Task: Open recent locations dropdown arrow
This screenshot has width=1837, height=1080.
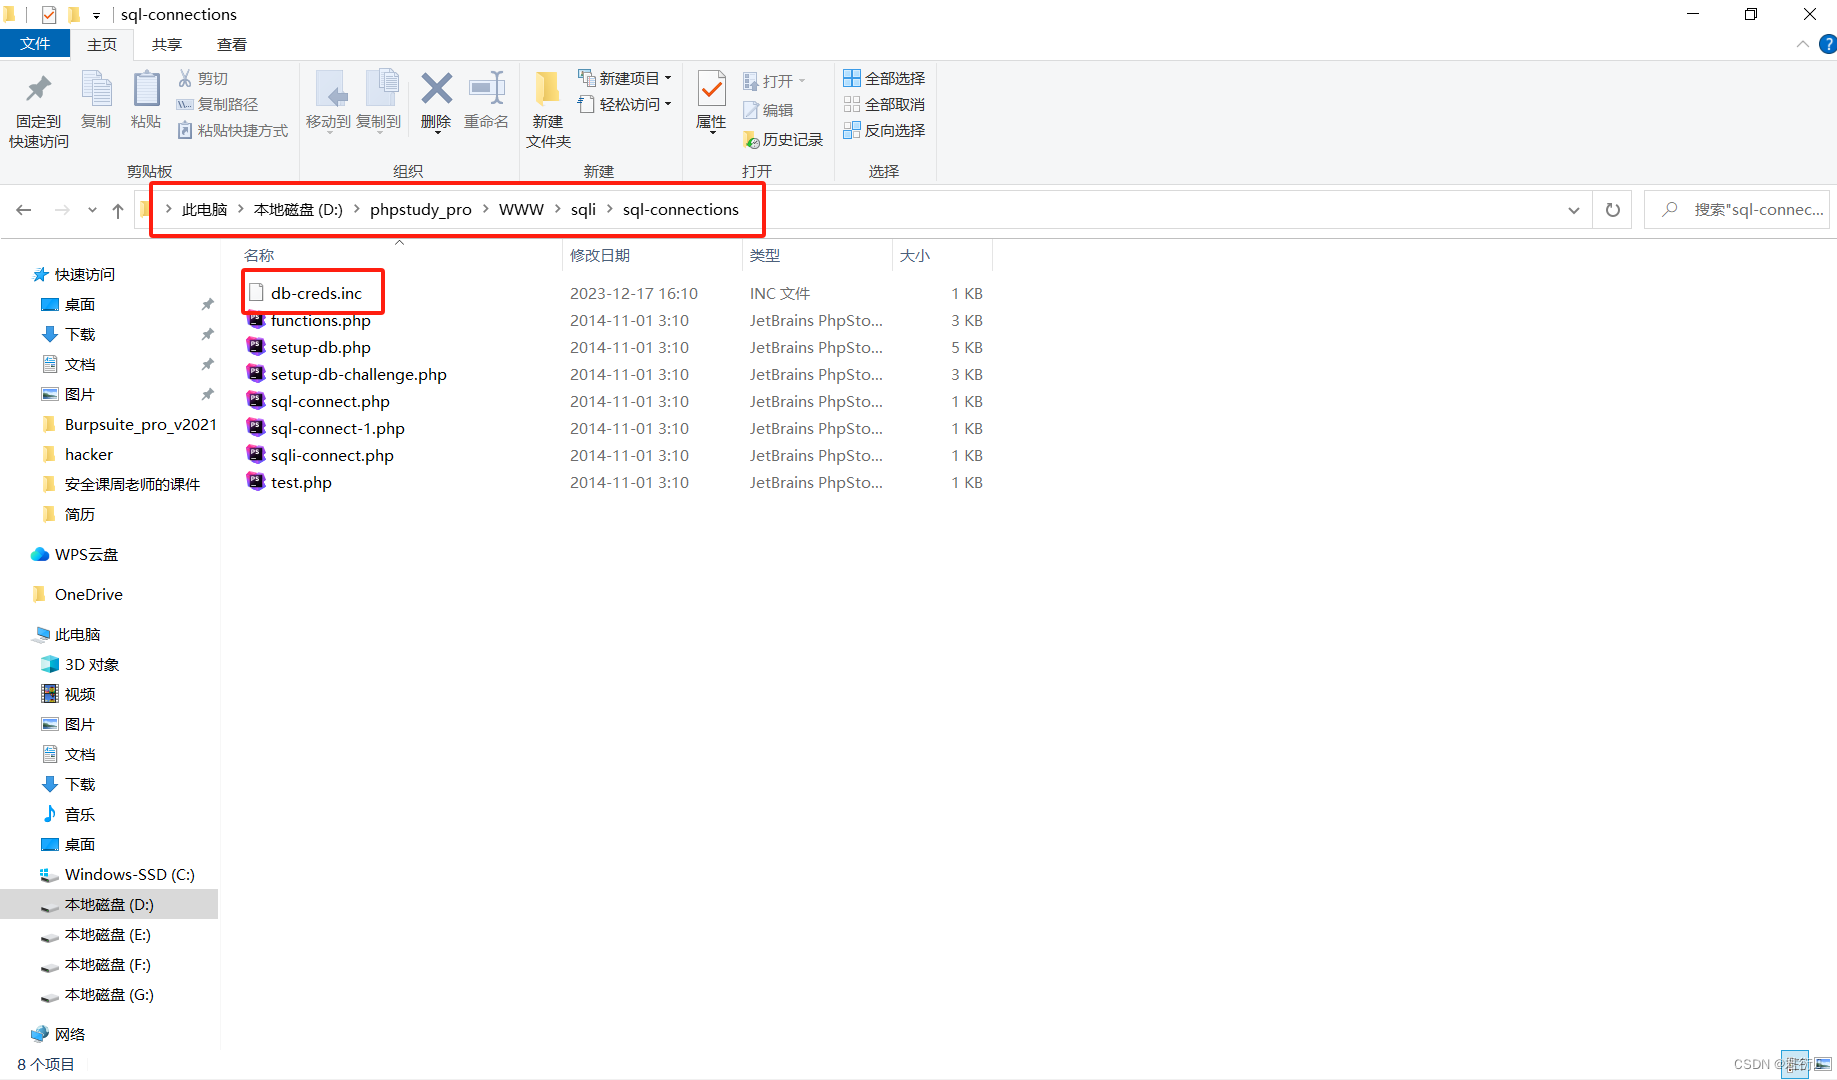Action: [92, 210]
